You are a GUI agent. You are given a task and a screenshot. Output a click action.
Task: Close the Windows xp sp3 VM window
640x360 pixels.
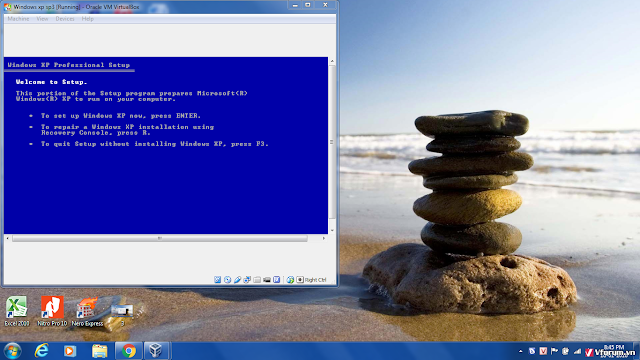tap(325, 5)
